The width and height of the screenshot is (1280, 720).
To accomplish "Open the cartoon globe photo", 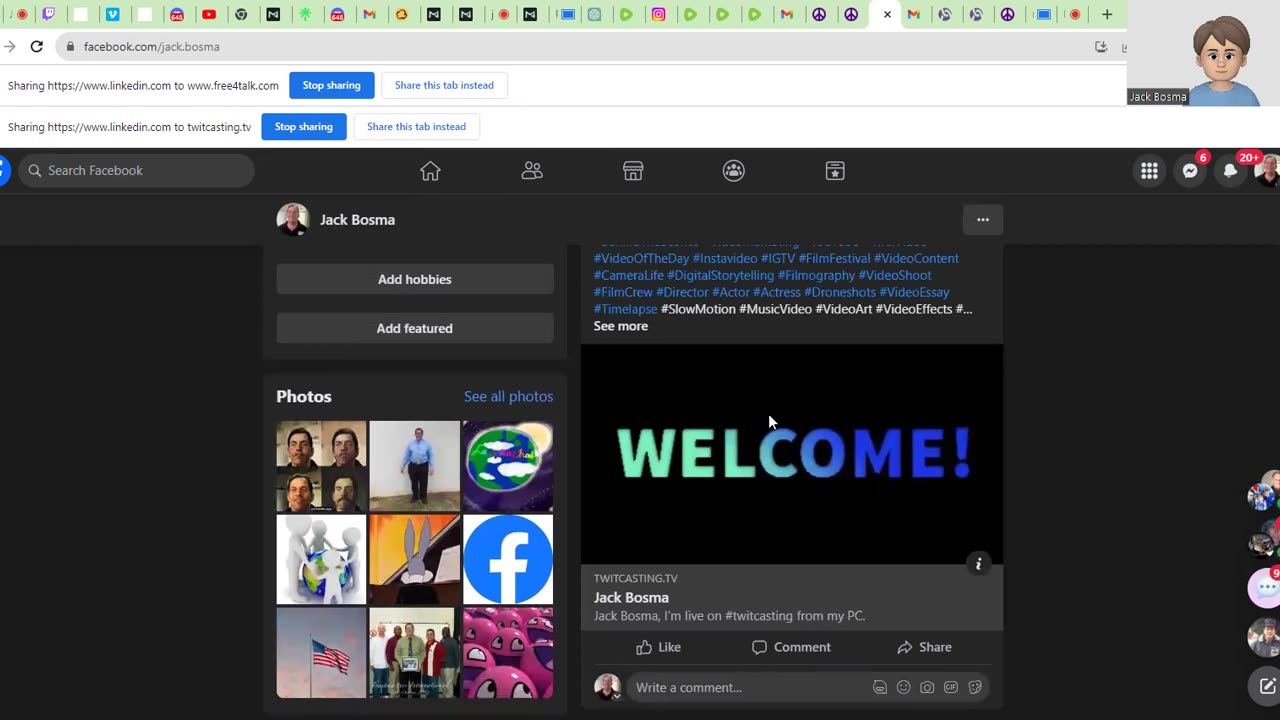I will 508,466.
